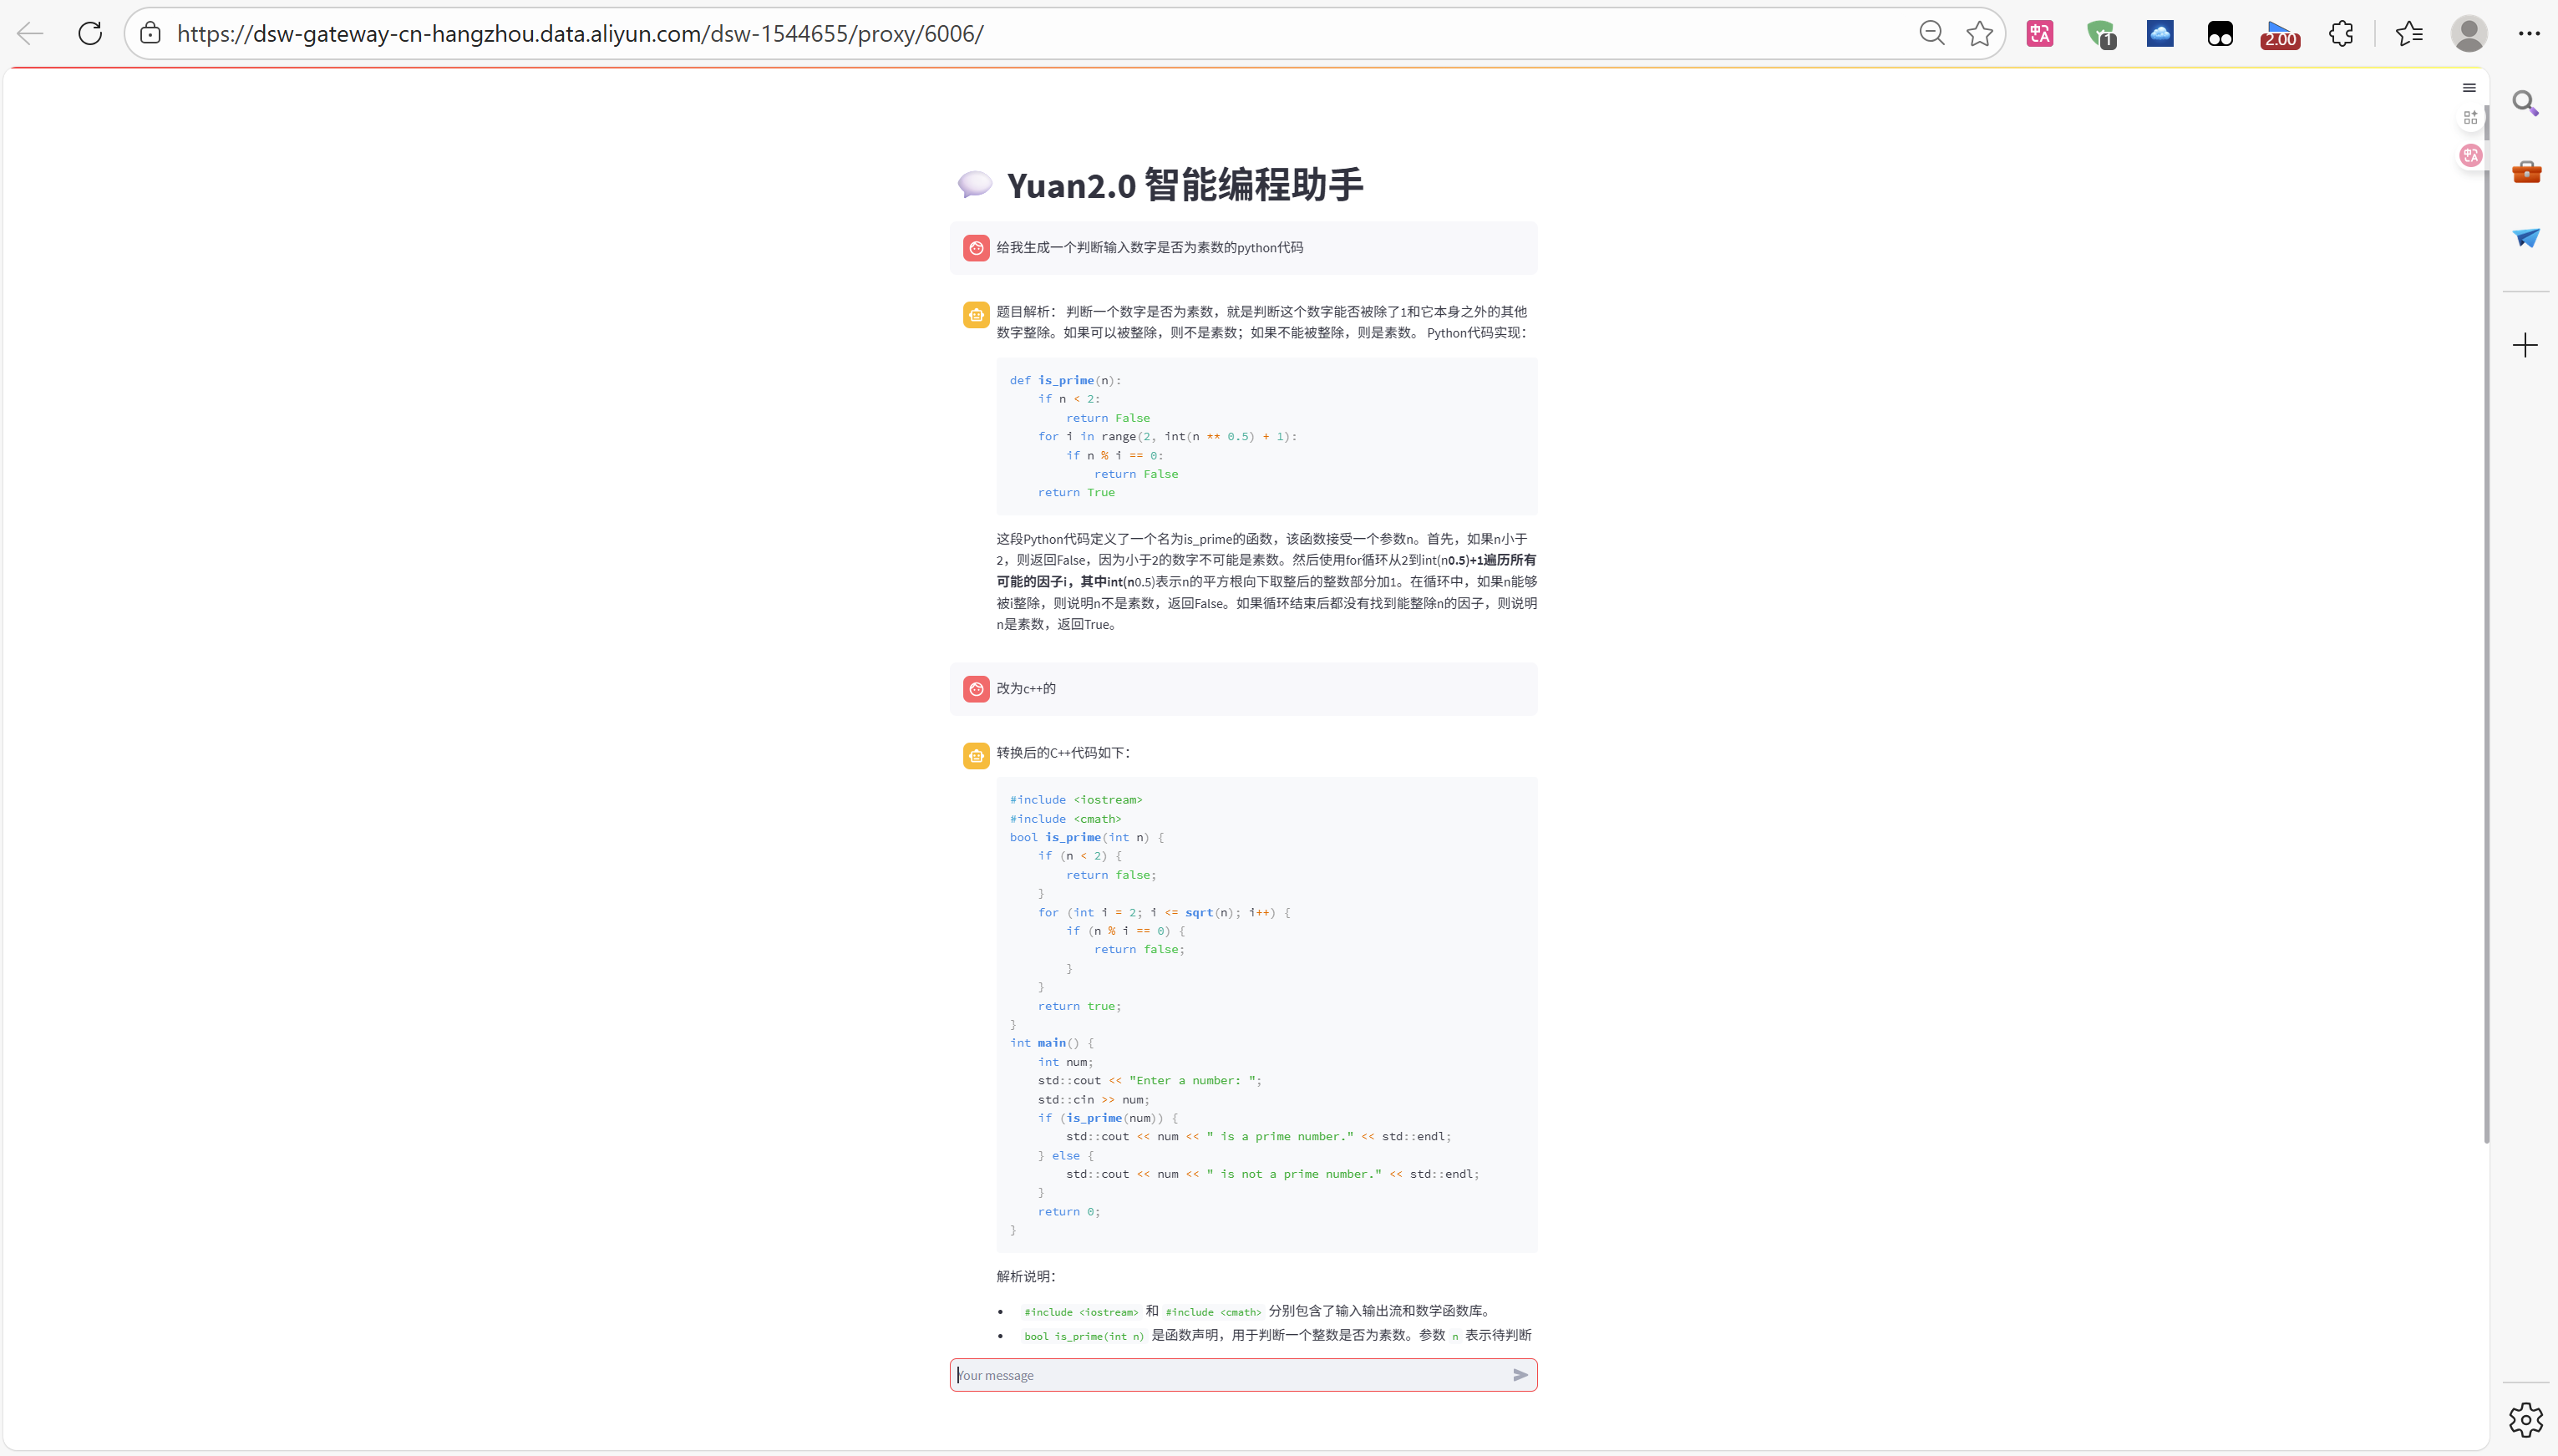Open the browser Extensions puzzle icon
Image resolution: width=2558 pixels, height=1456 pixels.
2341,33
